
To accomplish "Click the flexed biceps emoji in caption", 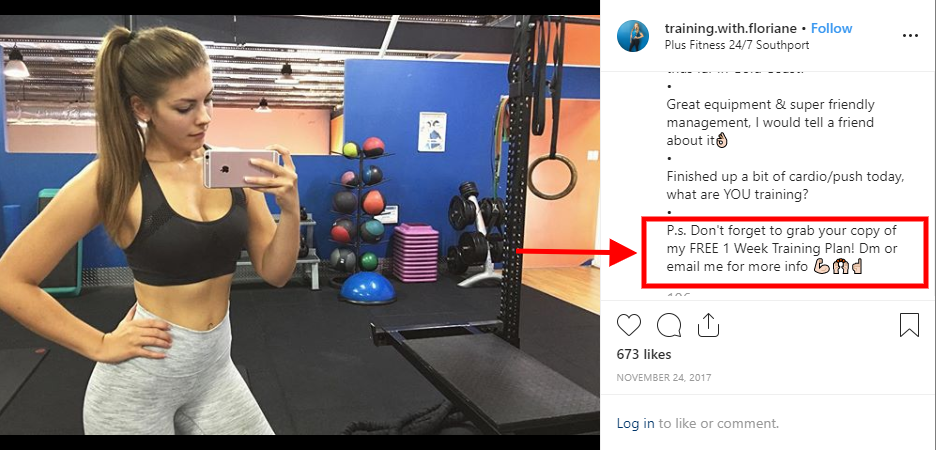I will pos(821,266).
